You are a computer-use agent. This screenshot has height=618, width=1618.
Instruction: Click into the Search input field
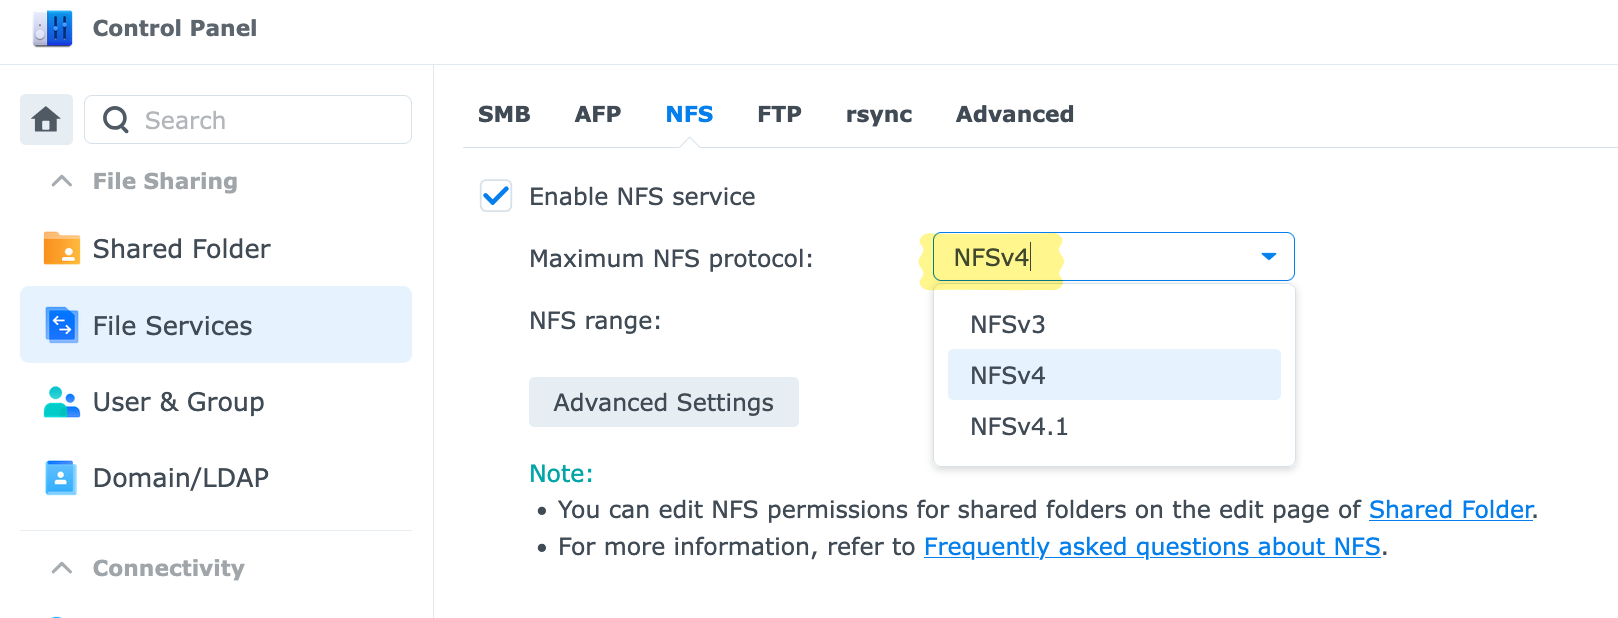[x=270, y=120]
